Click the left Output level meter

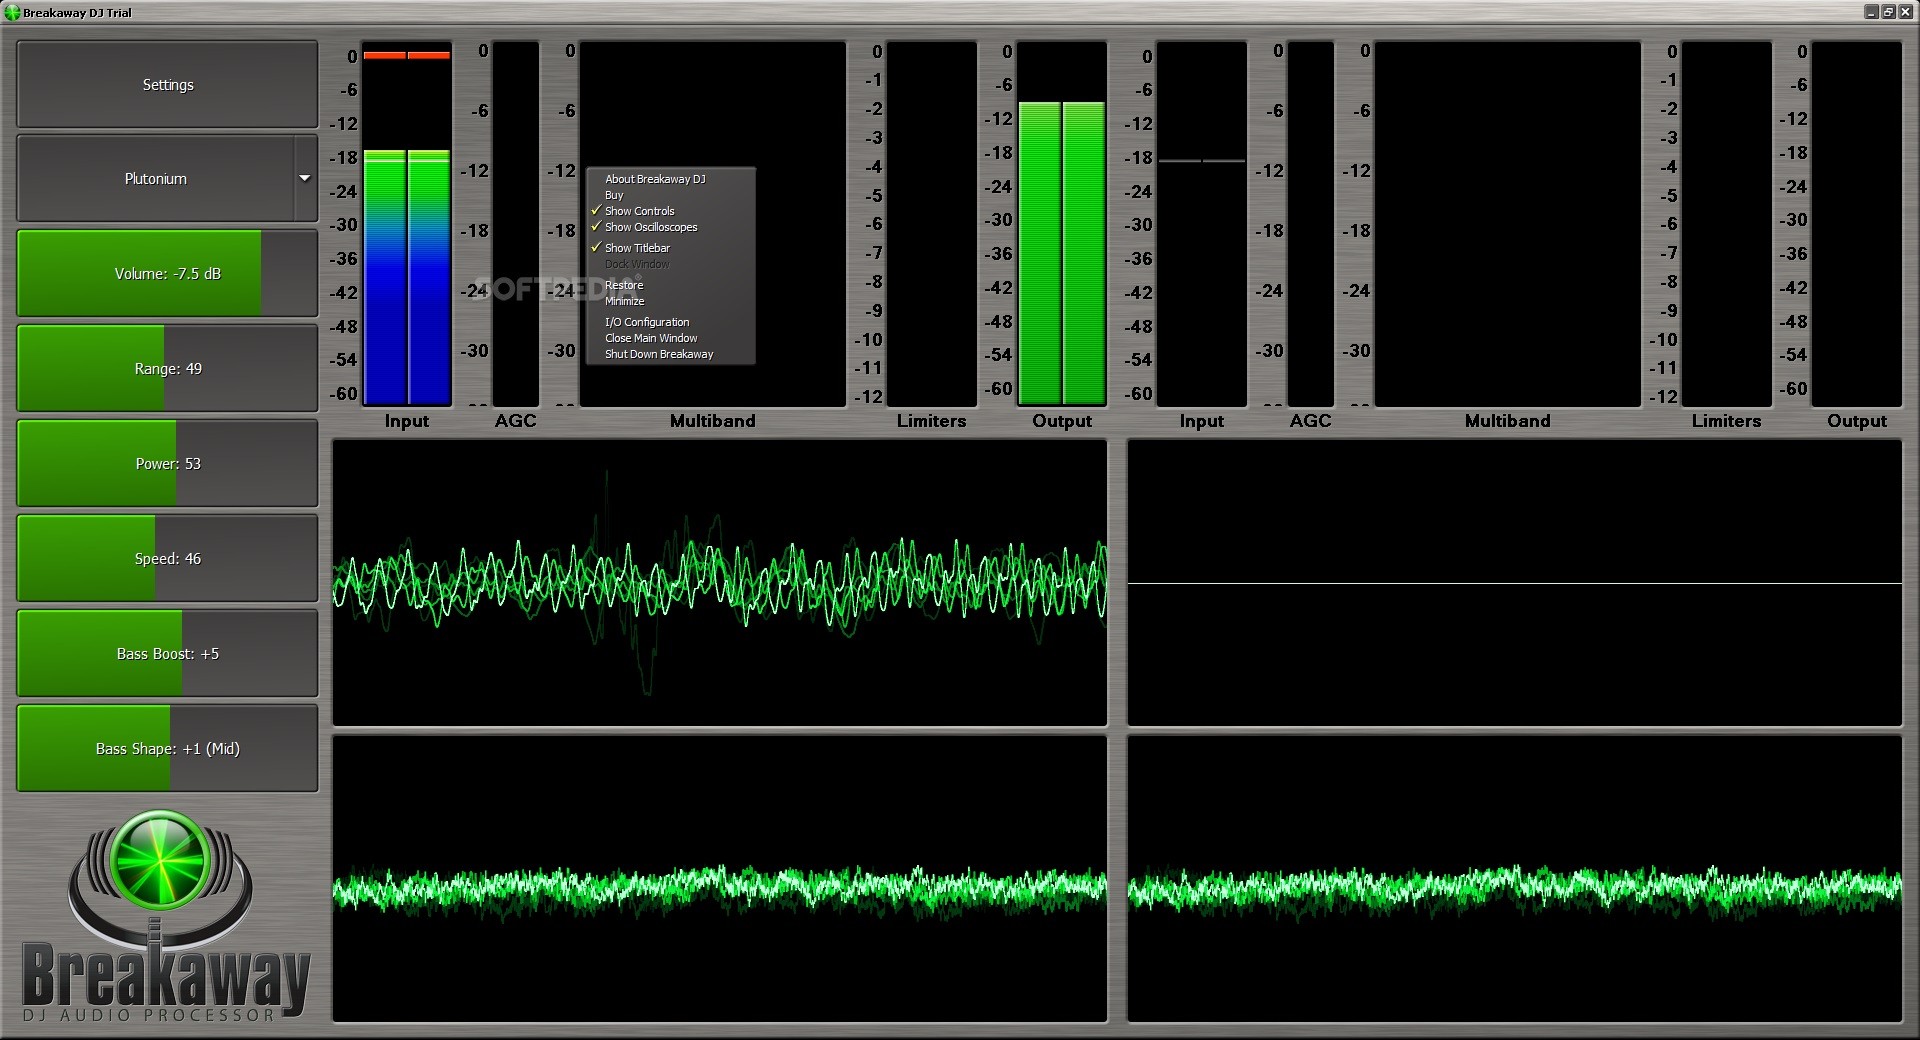(1062, 225)
